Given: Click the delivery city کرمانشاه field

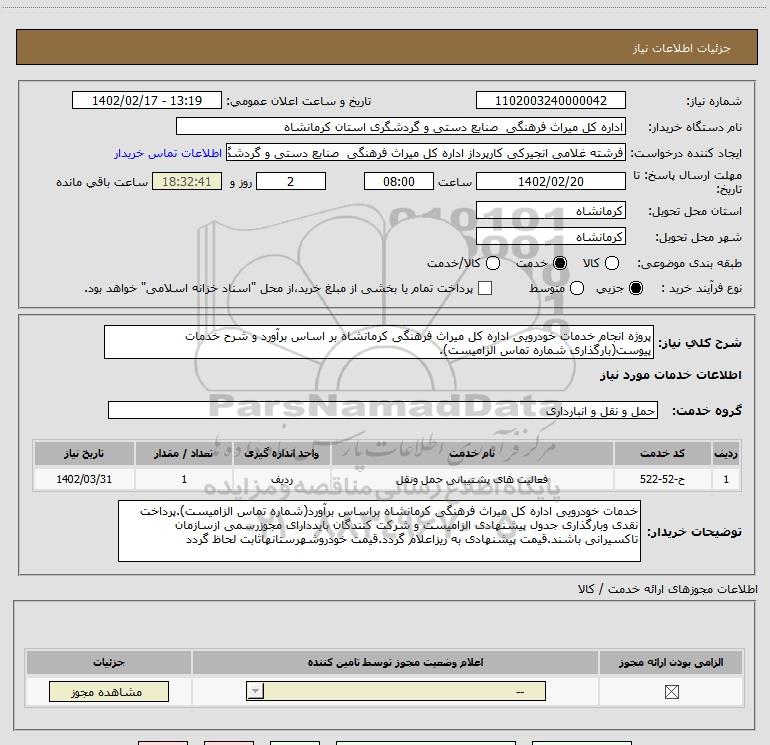Looking at the screenshot, I should [550, 237].
